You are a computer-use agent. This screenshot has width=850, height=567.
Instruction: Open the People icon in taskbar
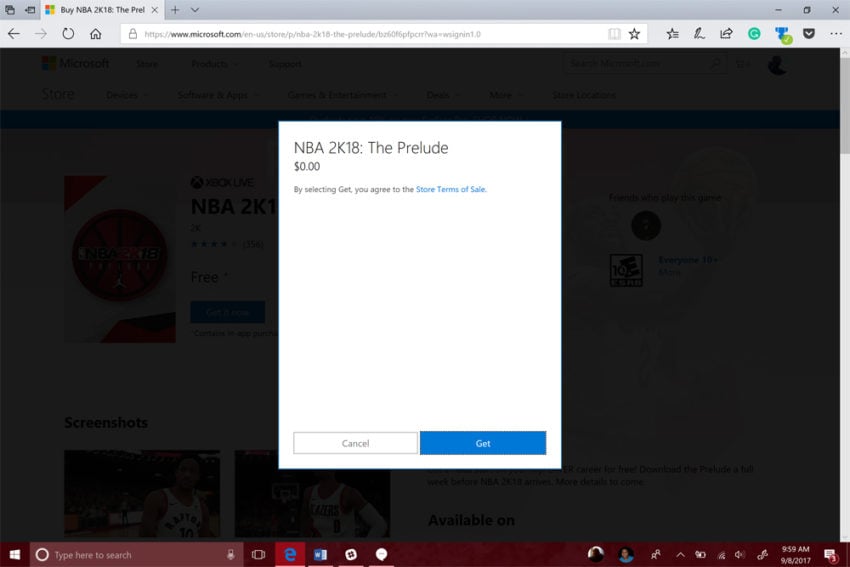point(655,555)
